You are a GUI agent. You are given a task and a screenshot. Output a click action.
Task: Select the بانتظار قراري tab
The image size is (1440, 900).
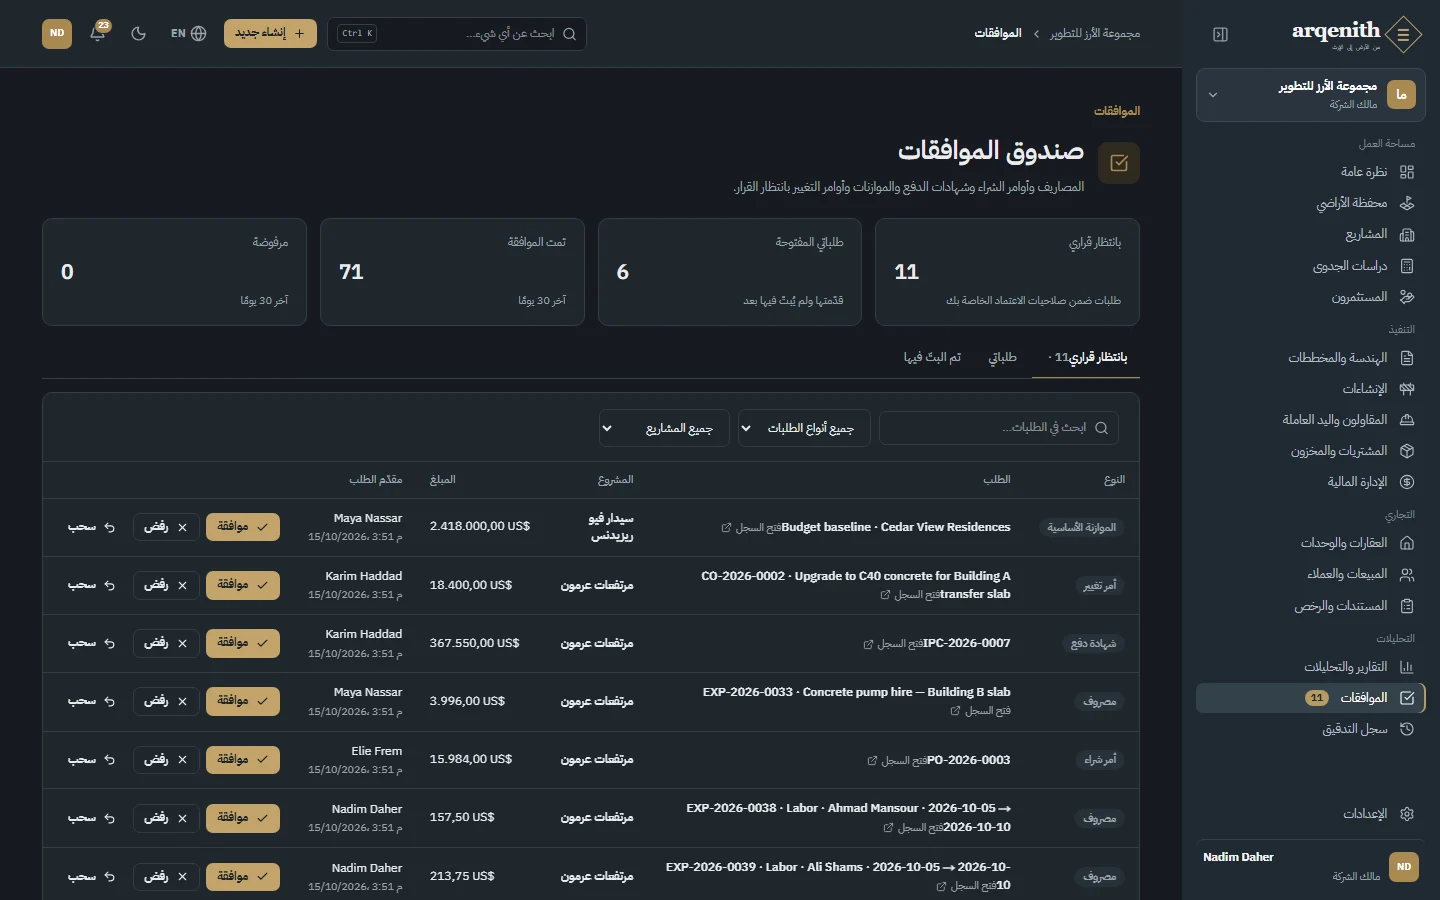pos(1086,357)
